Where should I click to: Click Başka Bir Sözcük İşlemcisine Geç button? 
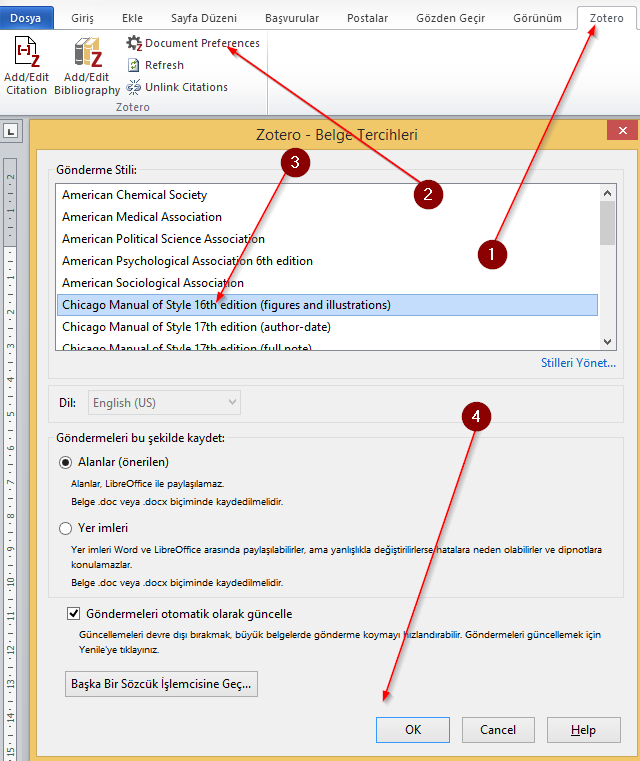click(161, 684)
